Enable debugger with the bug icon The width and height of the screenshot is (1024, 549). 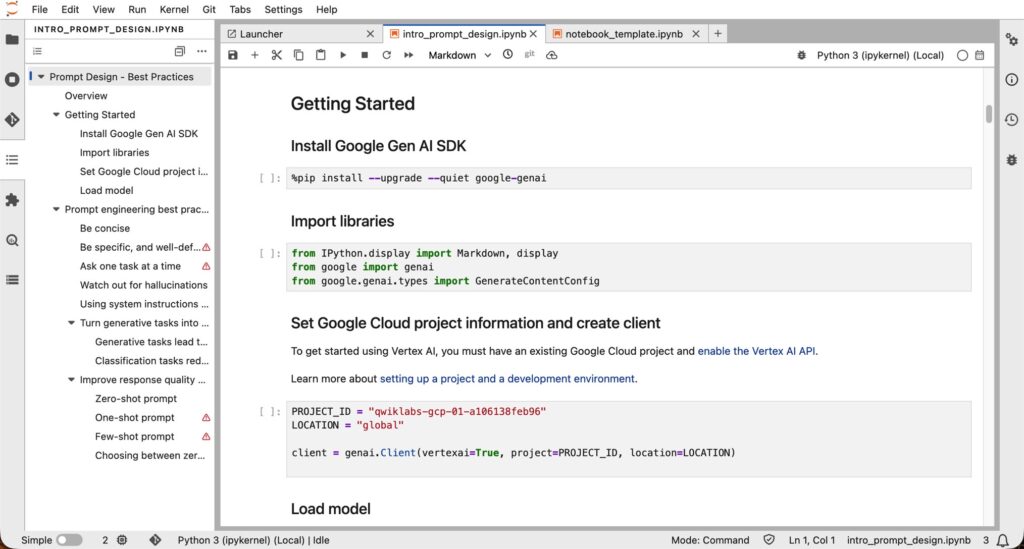pos(801,55)
